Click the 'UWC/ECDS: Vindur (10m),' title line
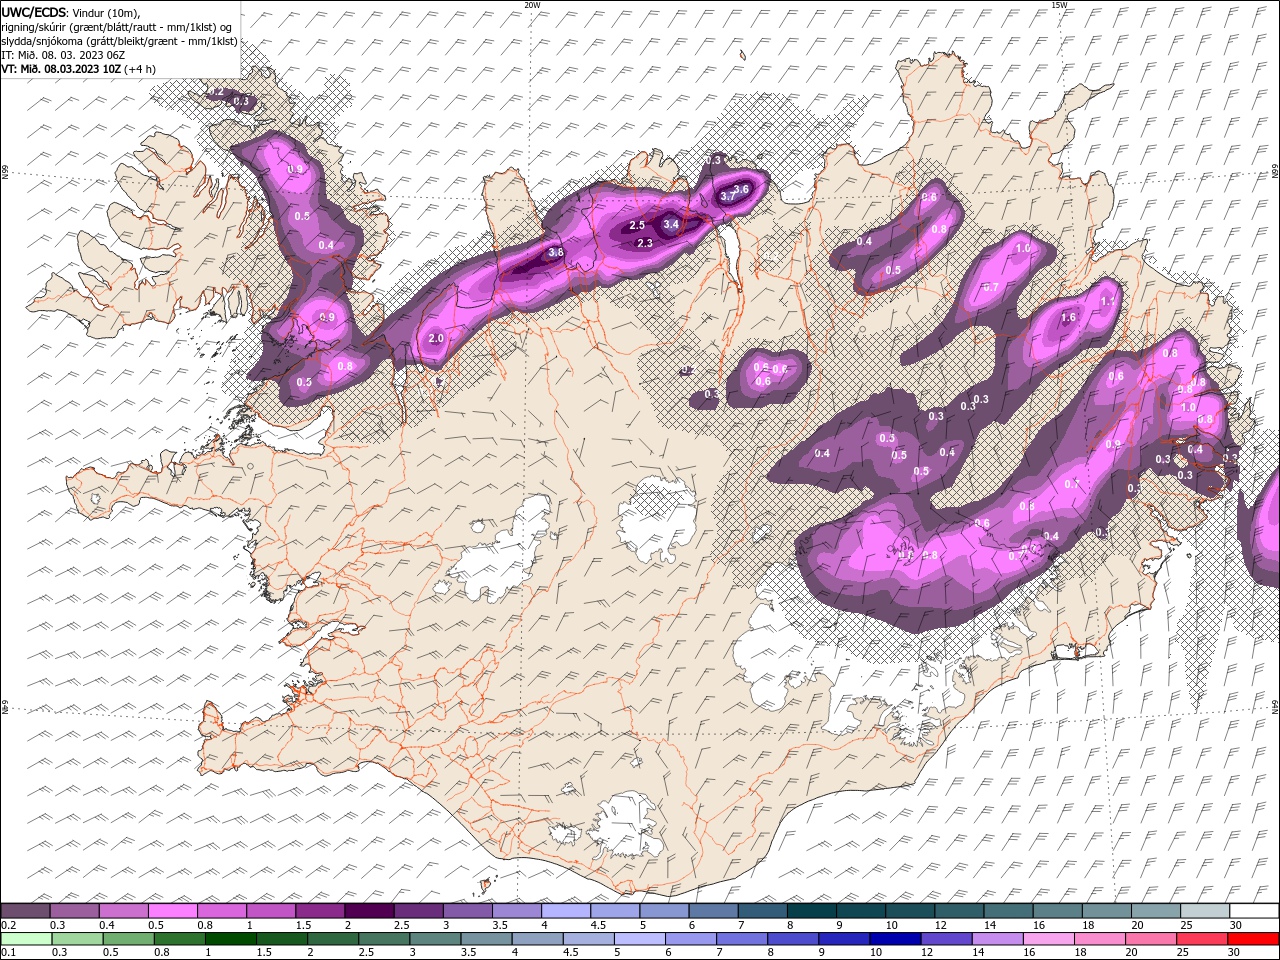 [x=71, y=11]
